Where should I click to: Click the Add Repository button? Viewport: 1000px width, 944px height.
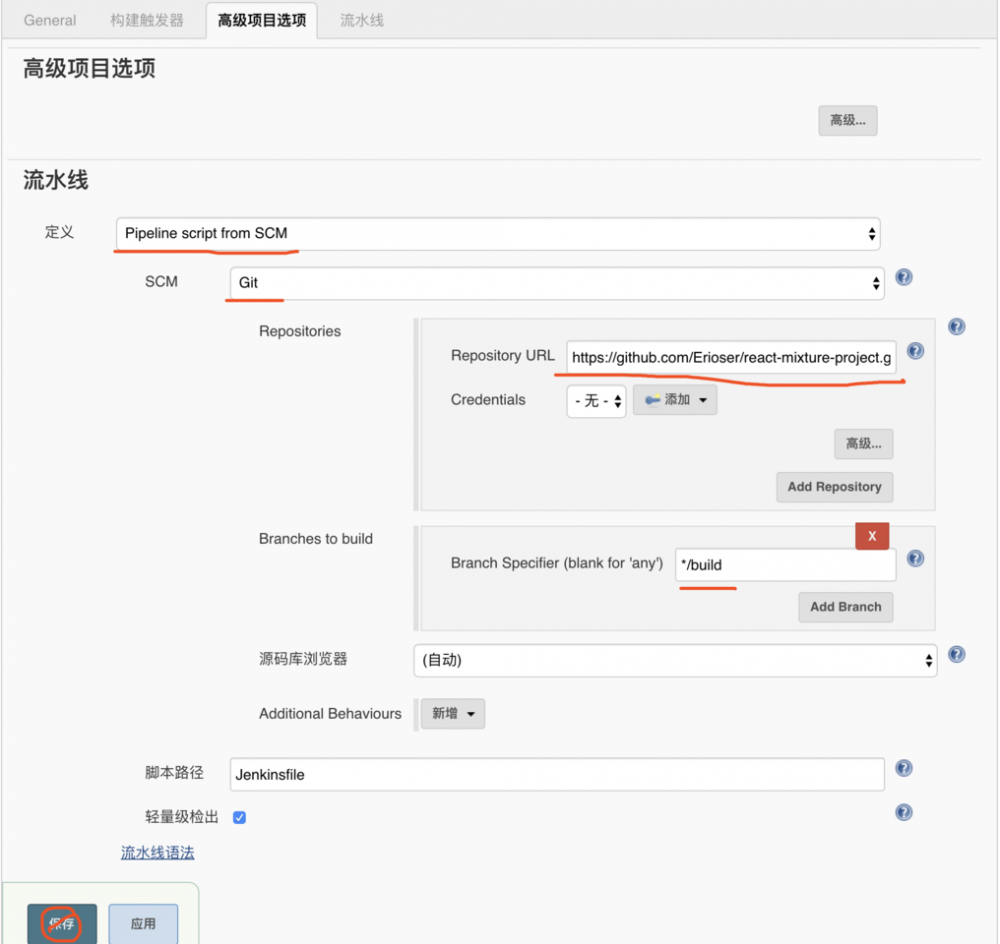[x=834, y=487]
